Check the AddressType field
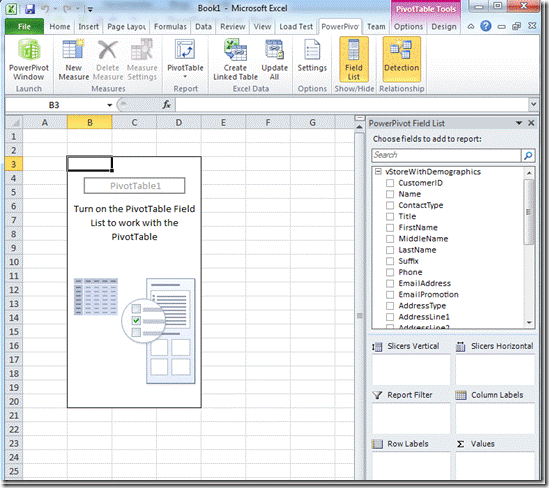 (390, 306)
